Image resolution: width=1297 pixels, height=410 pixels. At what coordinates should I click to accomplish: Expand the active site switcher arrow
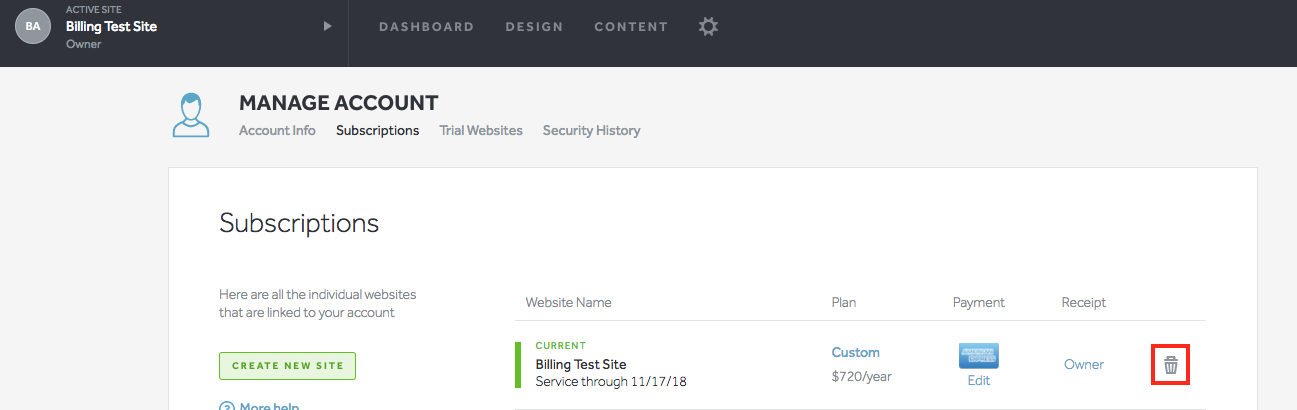[x=327, y=27]
